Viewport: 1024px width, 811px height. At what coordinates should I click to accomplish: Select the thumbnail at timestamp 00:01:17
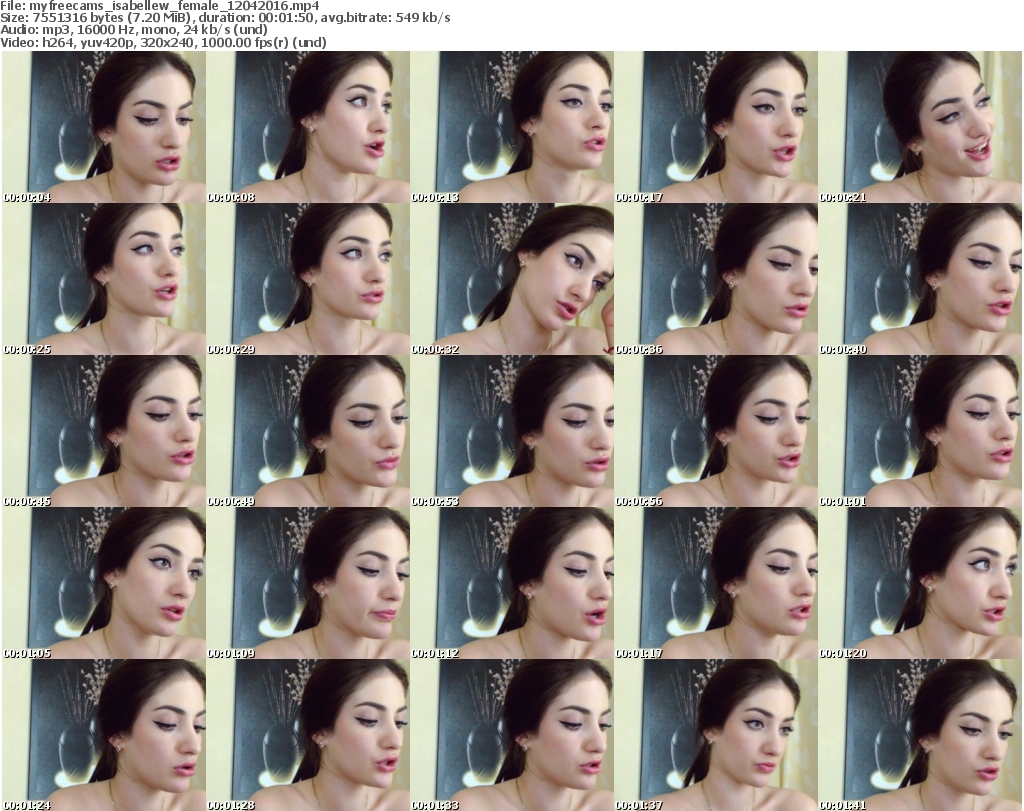click(716, 583)
